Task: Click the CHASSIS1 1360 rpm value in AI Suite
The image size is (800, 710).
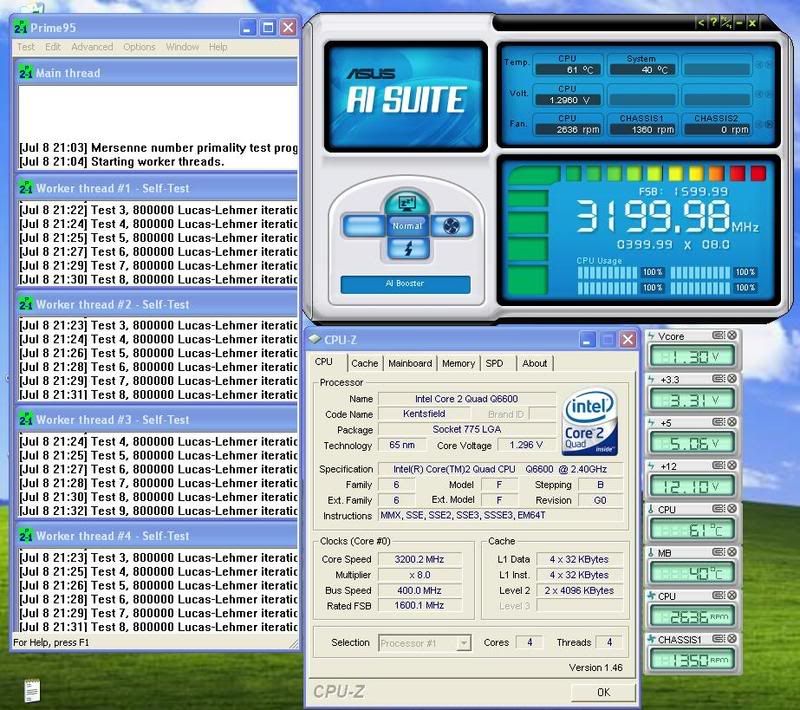Action: pos(642,130)
